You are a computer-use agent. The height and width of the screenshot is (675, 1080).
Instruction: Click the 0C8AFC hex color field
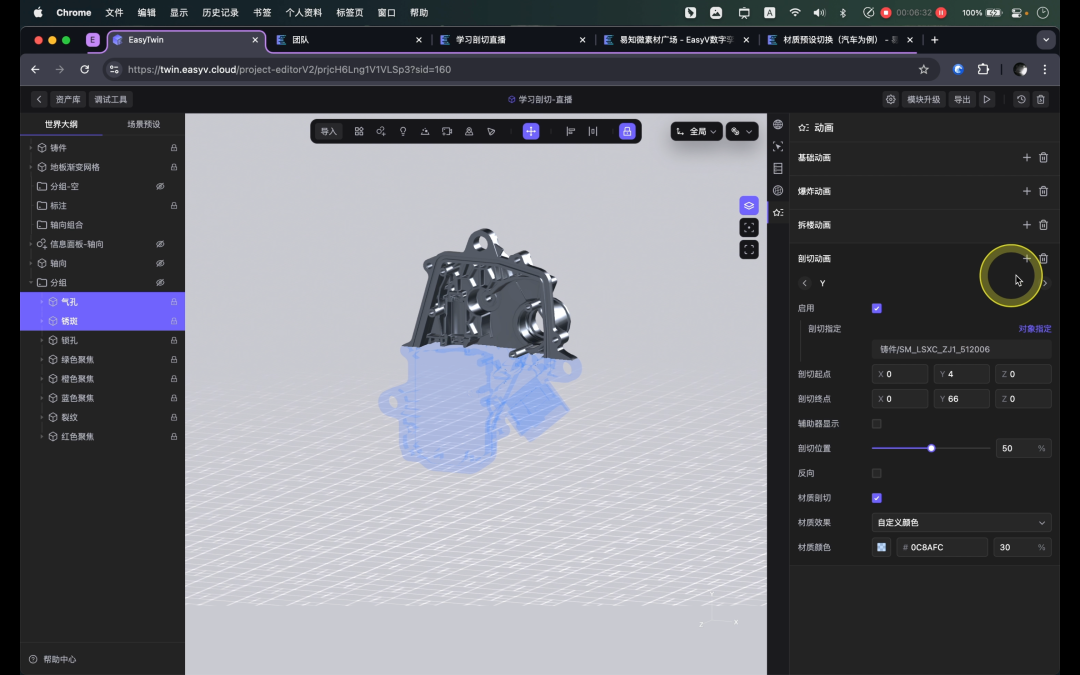[942, 548]
